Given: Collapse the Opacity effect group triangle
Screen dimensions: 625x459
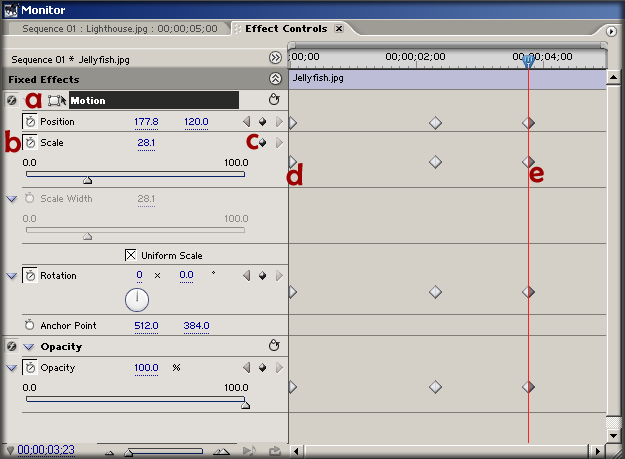Looking at the screenshot, I should coord(28,347).
